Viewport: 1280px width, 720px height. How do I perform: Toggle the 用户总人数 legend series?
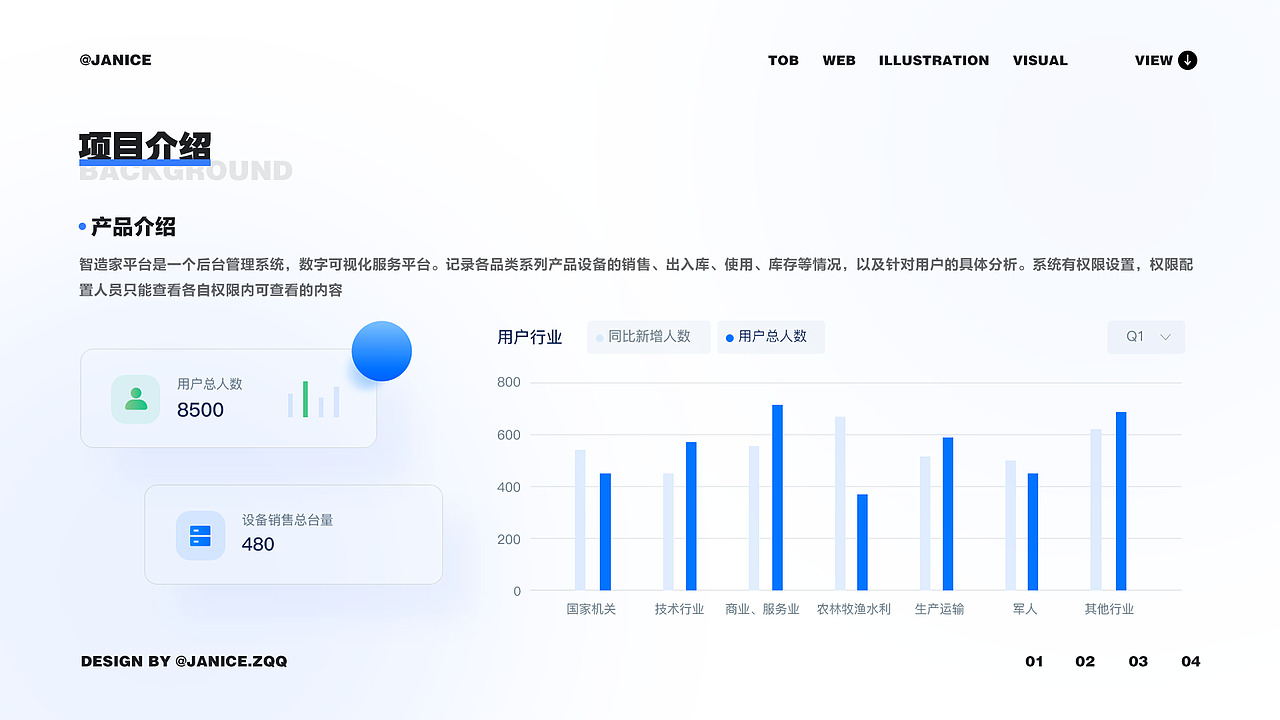[771, 337]
